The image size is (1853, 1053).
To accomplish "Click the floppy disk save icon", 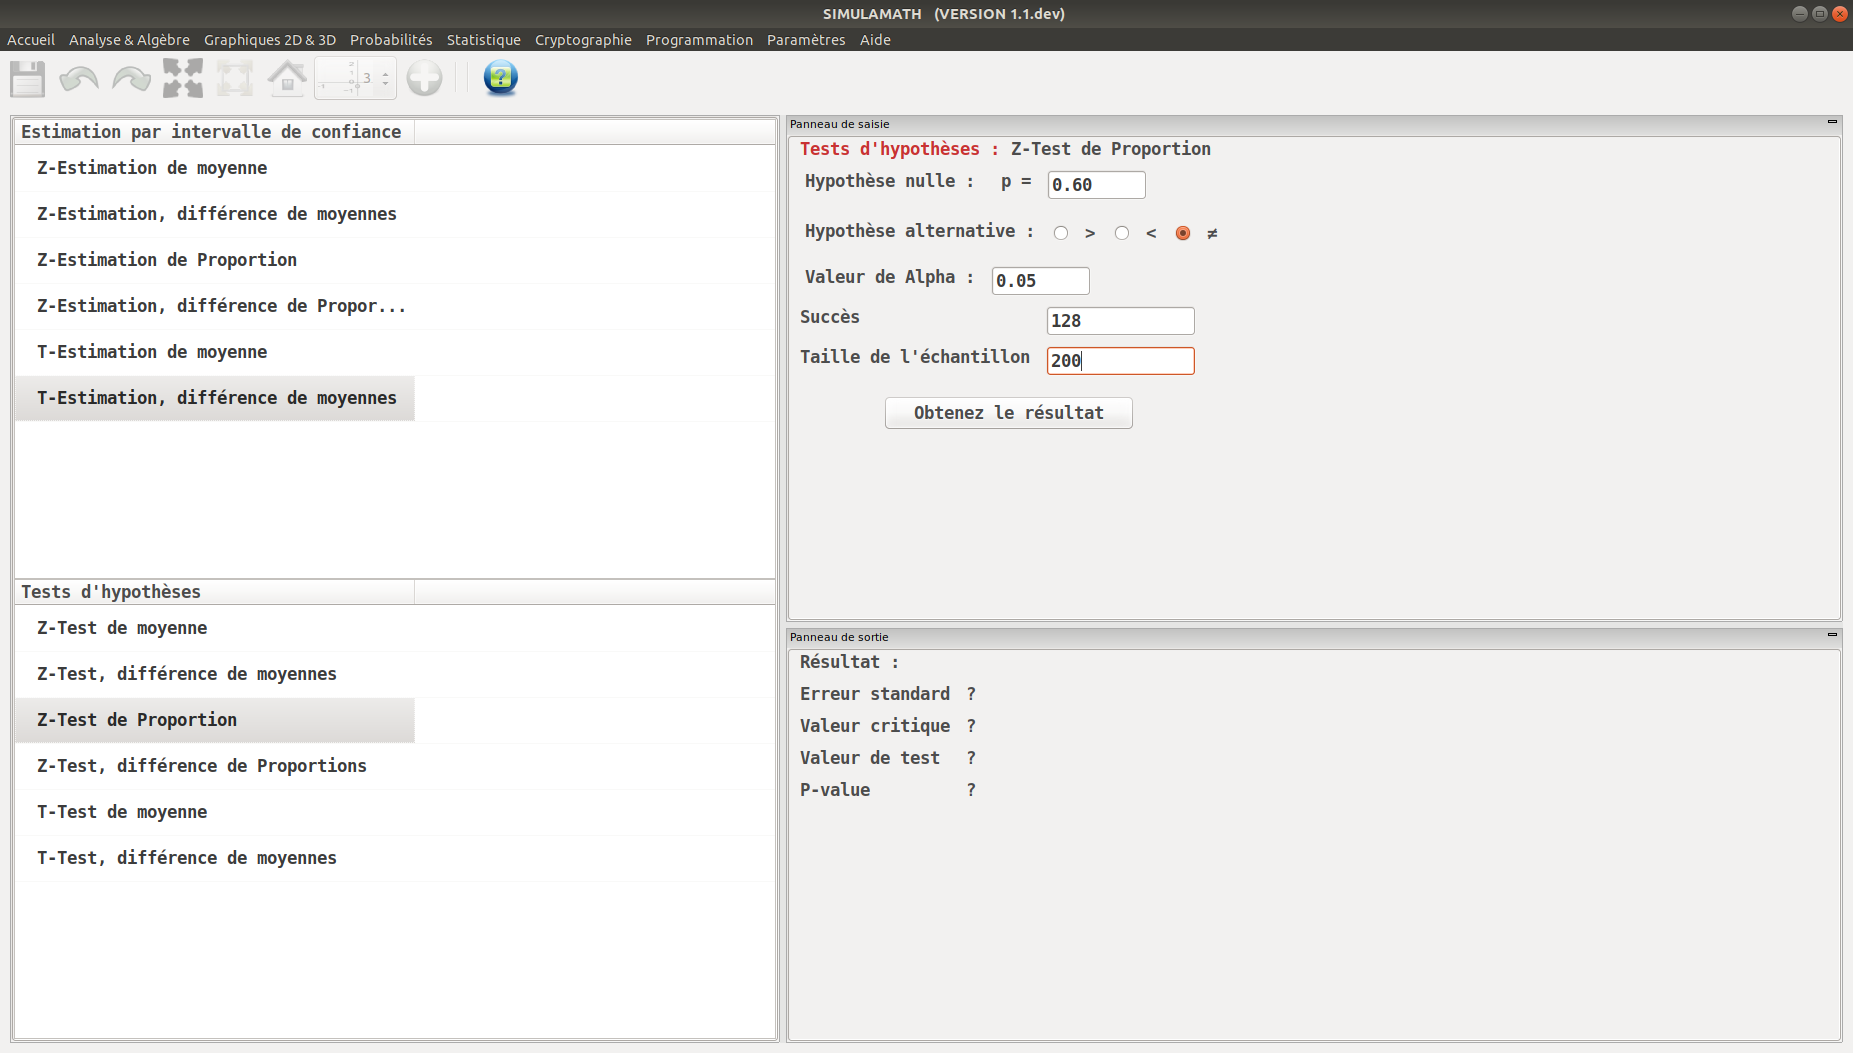I will click(27, 78).
